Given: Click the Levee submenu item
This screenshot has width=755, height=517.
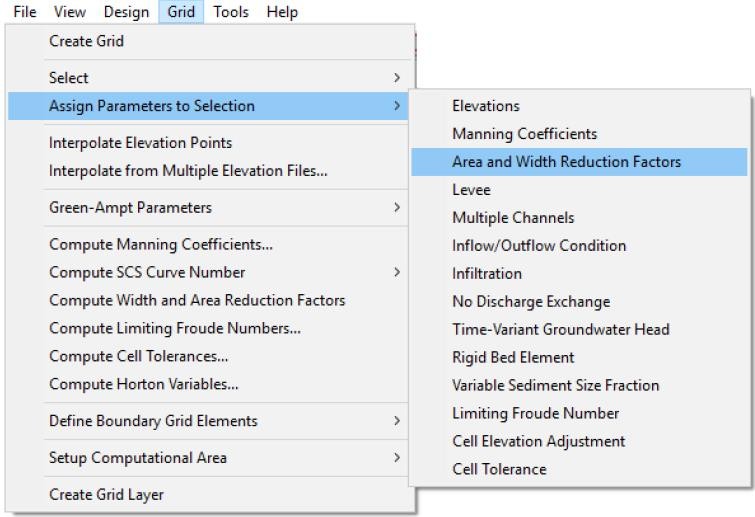Looking at the screenshot, I should (471, 190).
